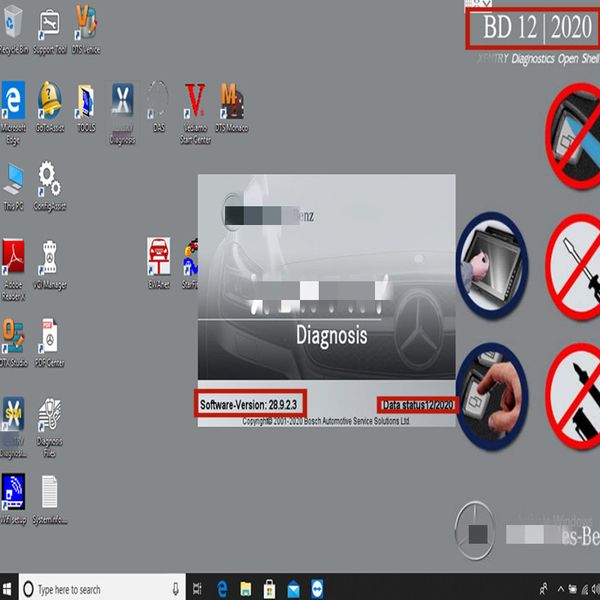Open Vediamo Start Center shortcut
This screenshot has width=600, height=600.
(195, 113)
